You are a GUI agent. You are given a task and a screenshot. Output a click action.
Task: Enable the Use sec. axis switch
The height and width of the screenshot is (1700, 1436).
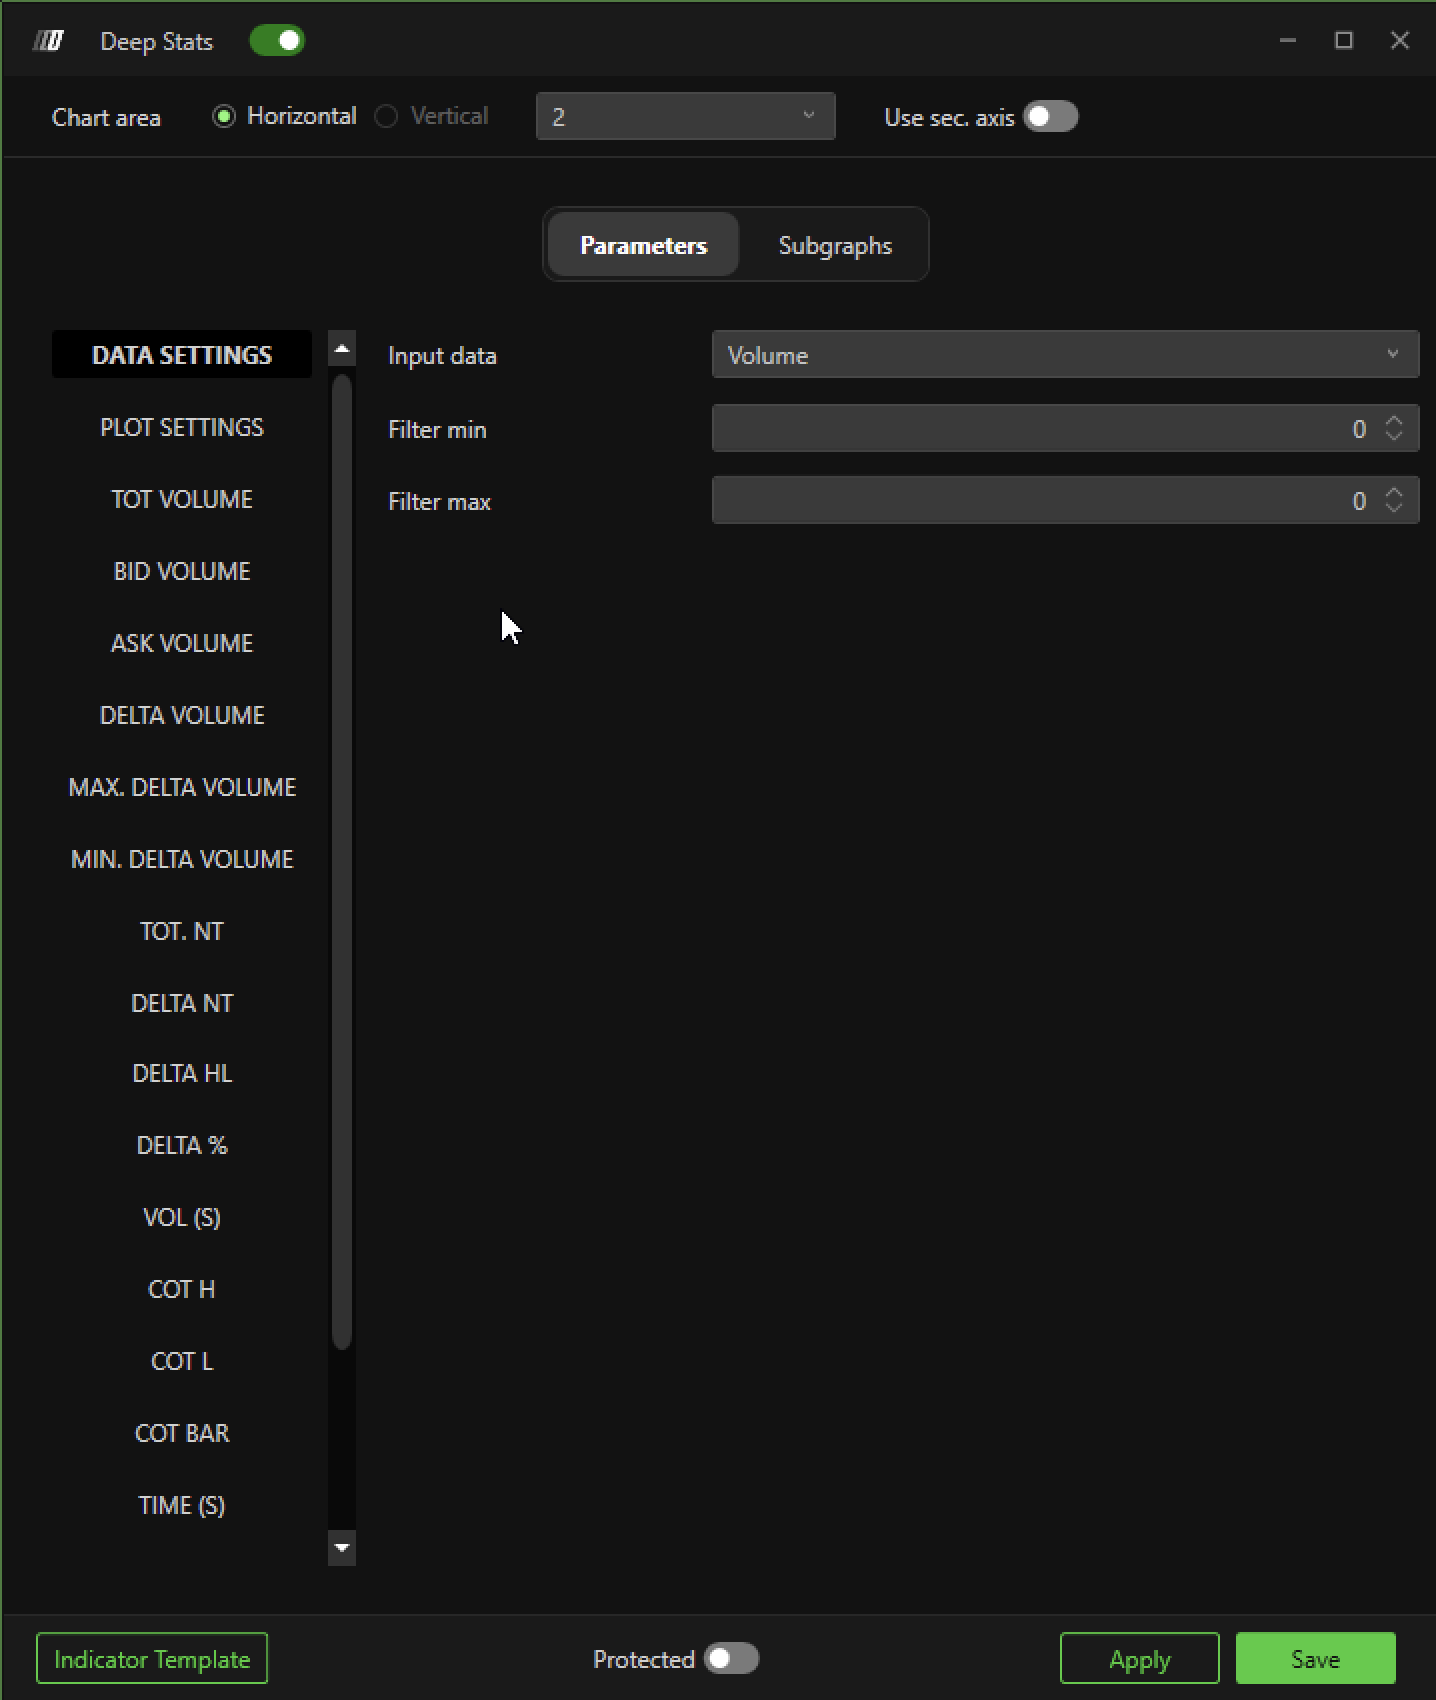(1050, 117)
